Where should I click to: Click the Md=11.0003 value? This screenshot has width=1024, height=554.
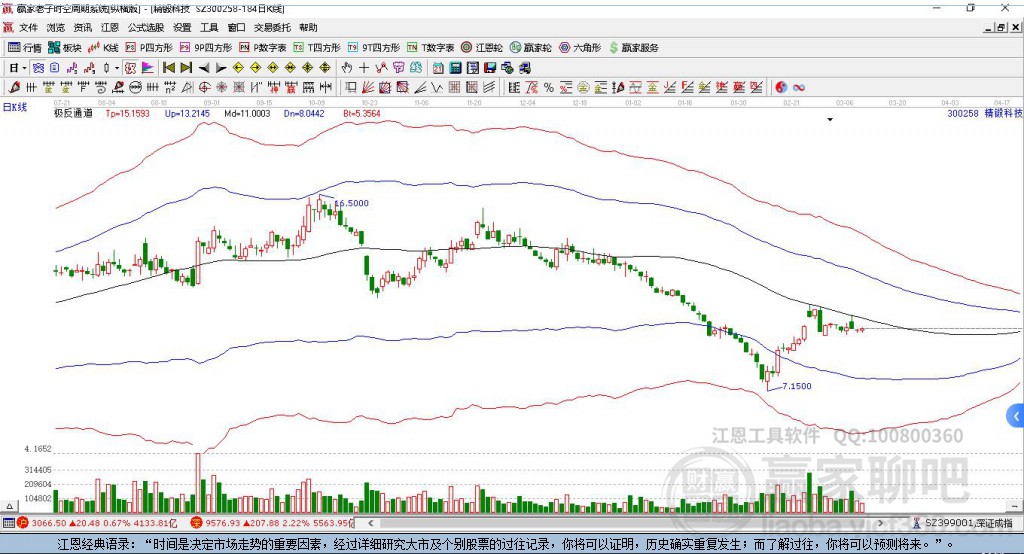pyautogui.click(x=247, y=113)
